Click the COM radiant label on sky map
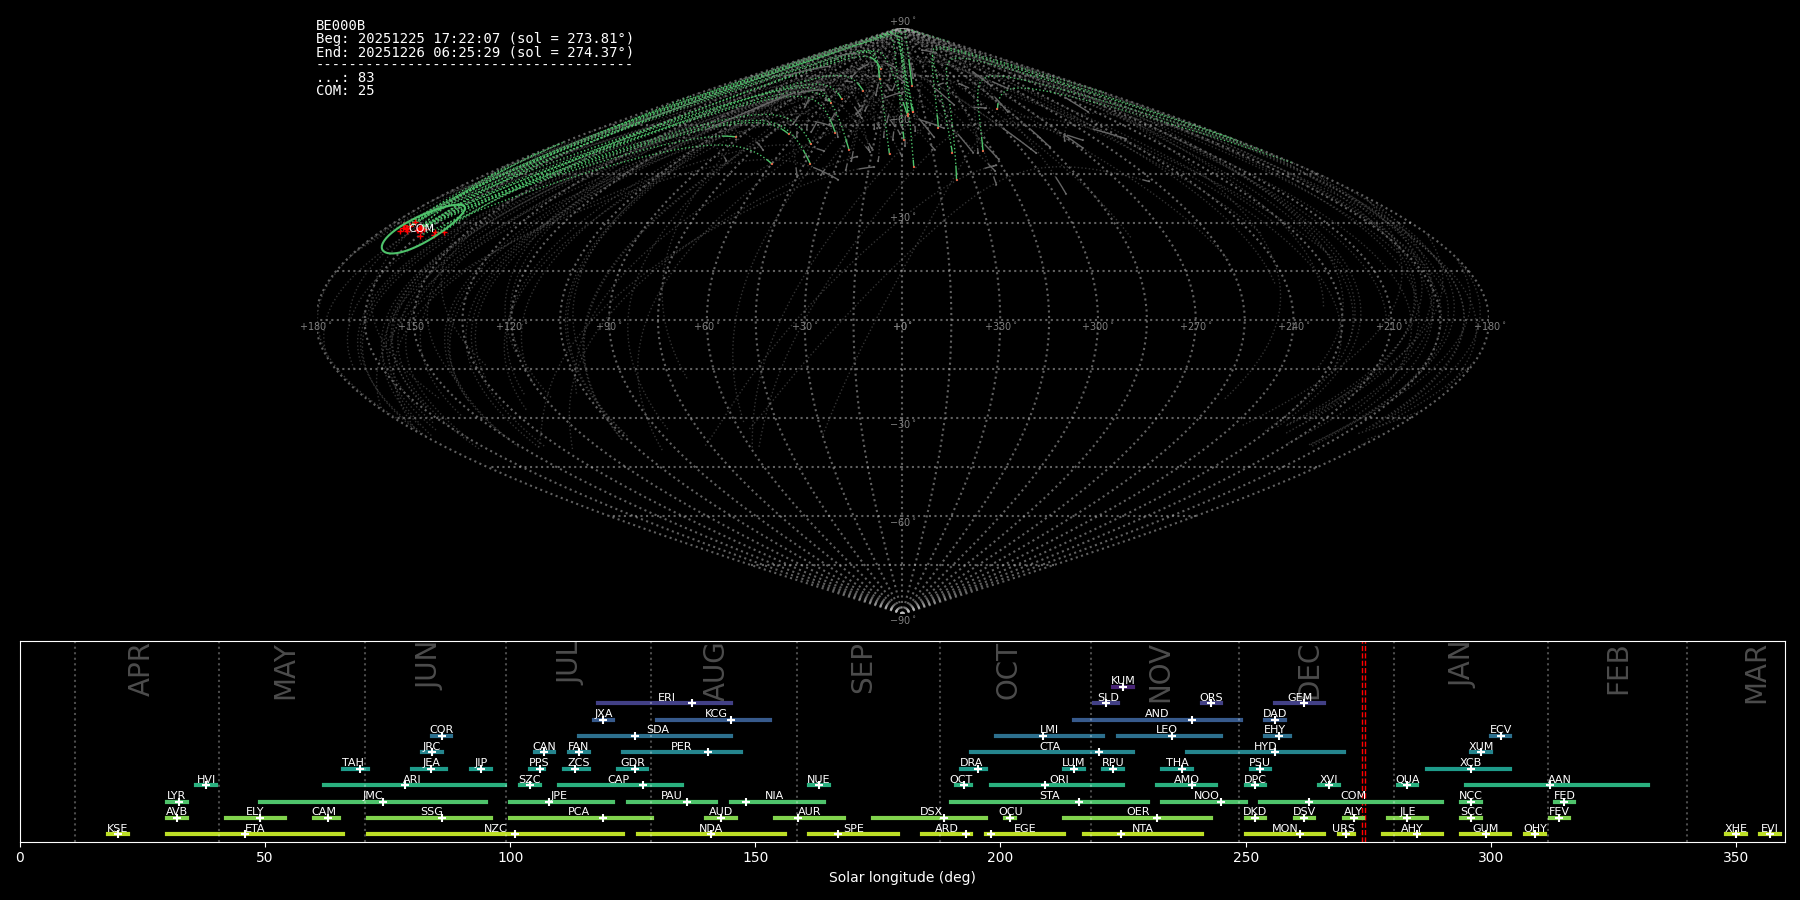 point(421,229)
